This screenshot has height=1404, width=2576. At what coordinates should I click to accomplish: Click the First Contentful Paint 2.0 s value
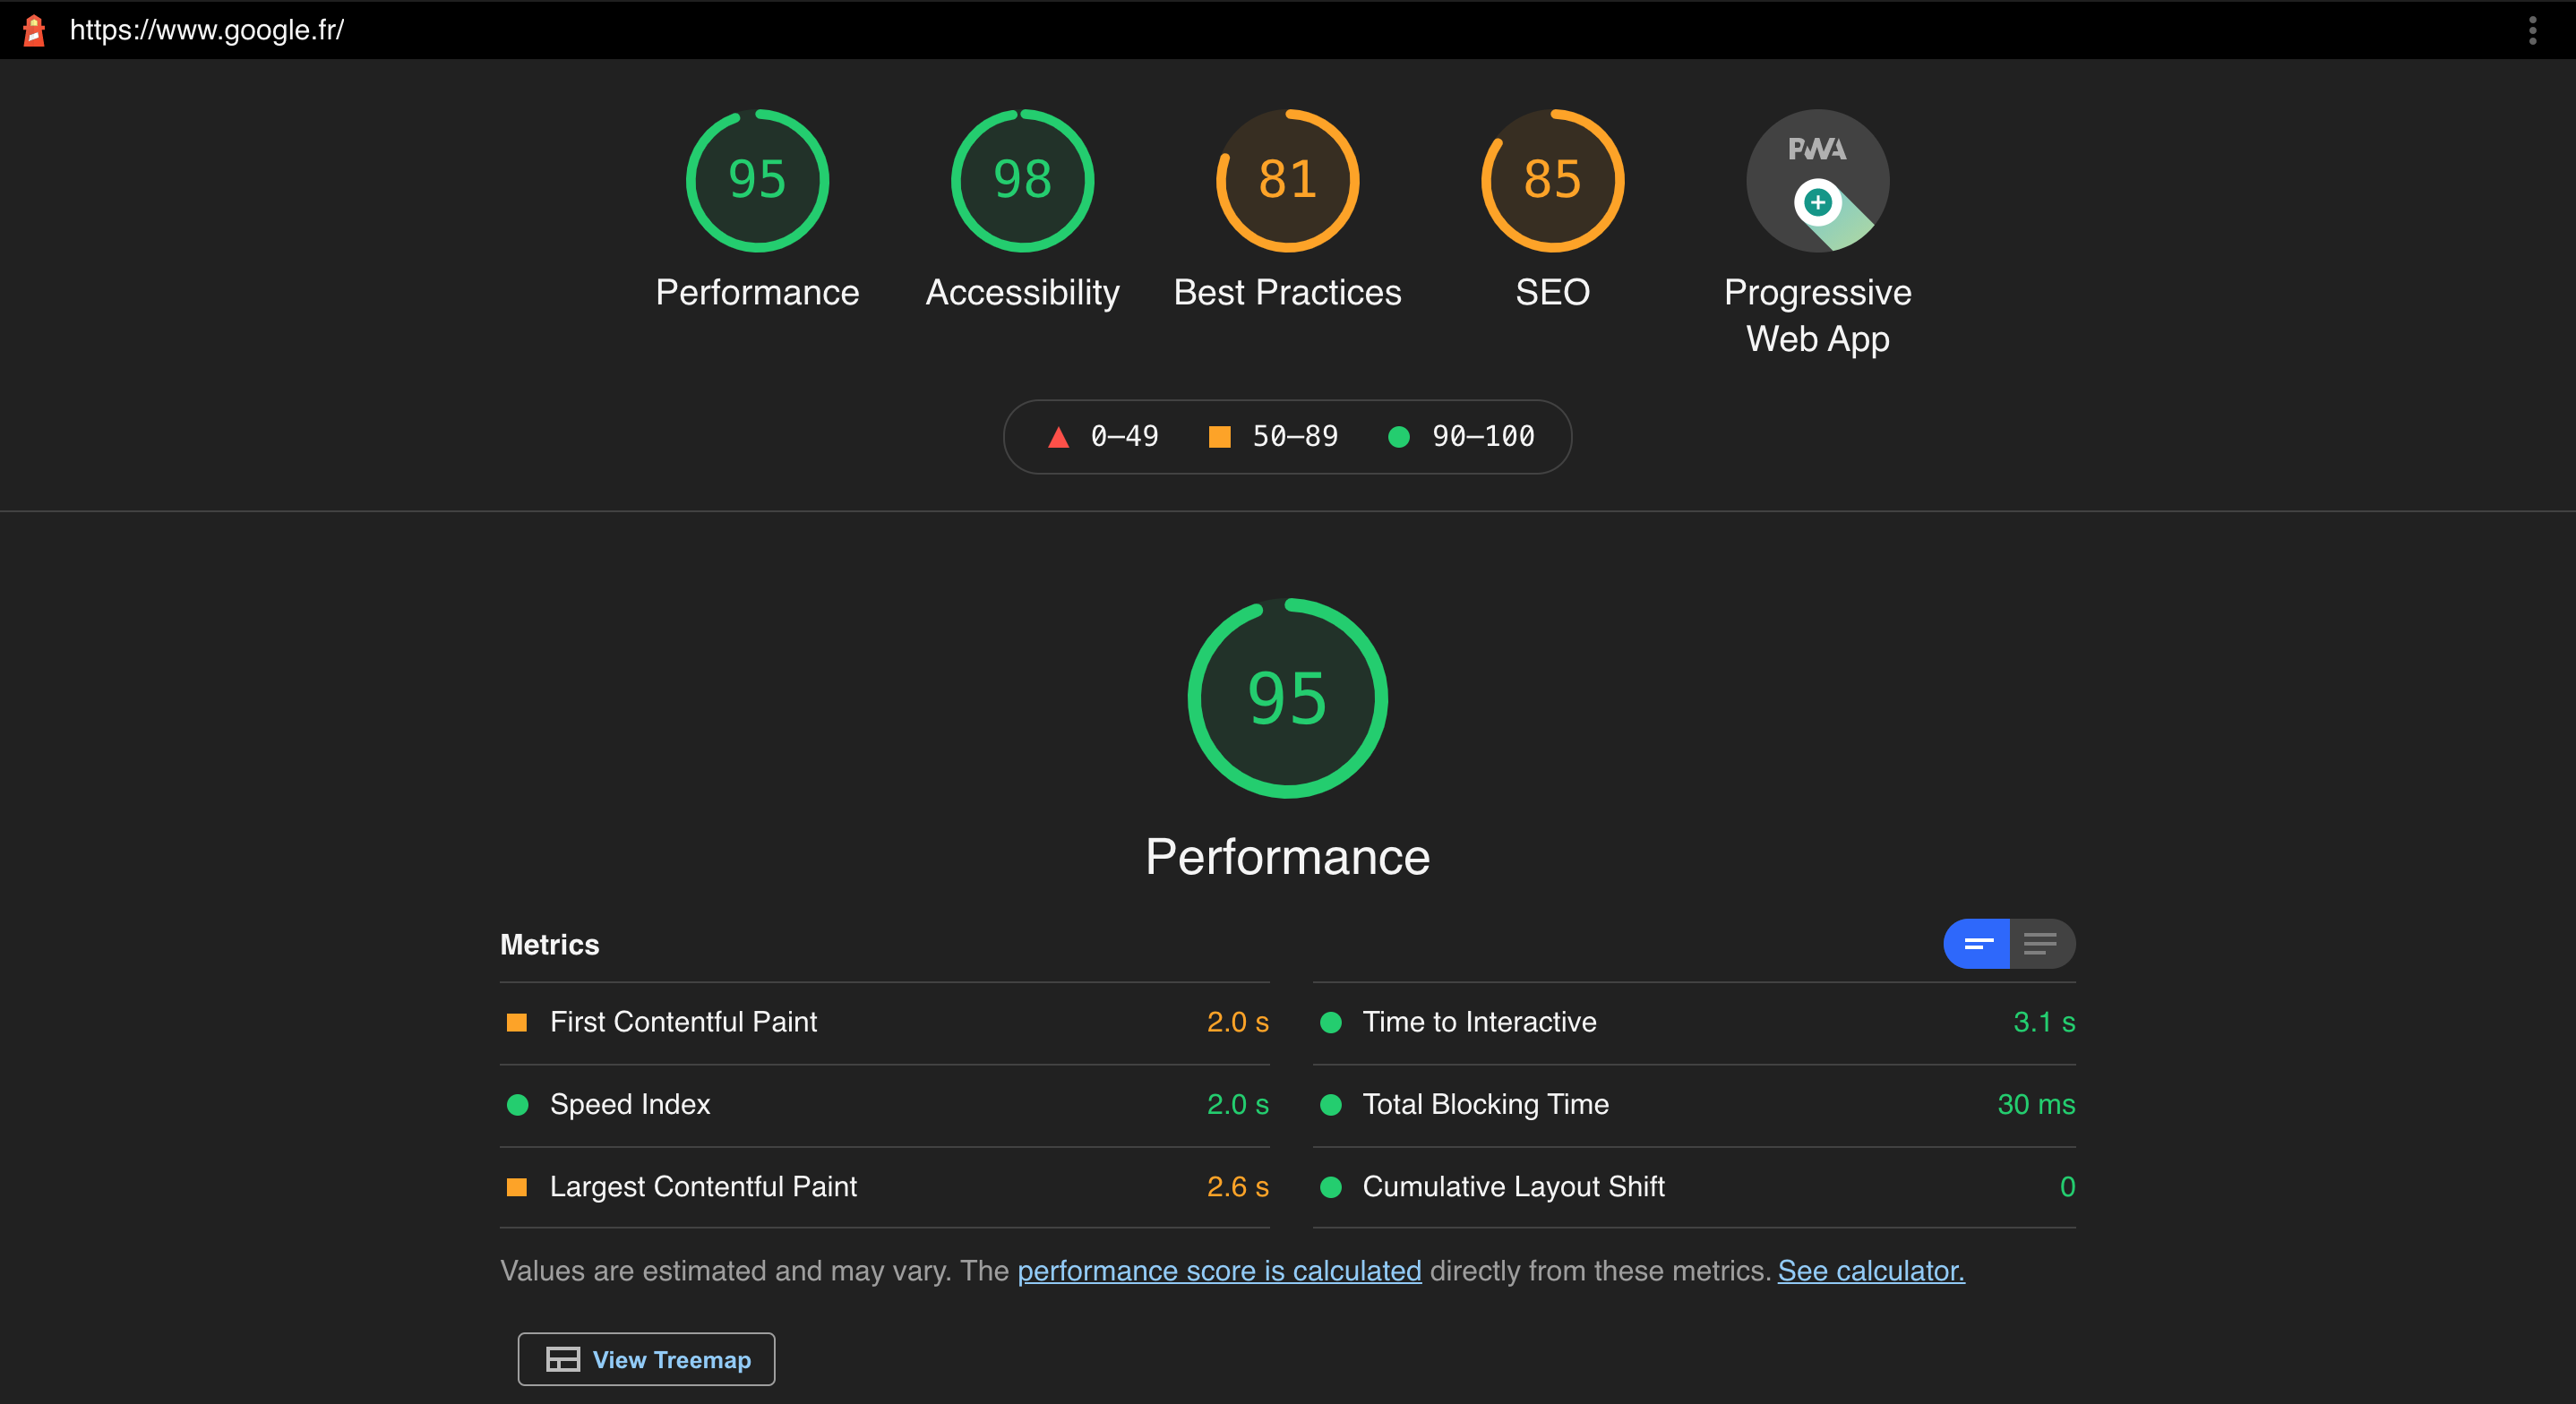(x=1237, y=1022)
